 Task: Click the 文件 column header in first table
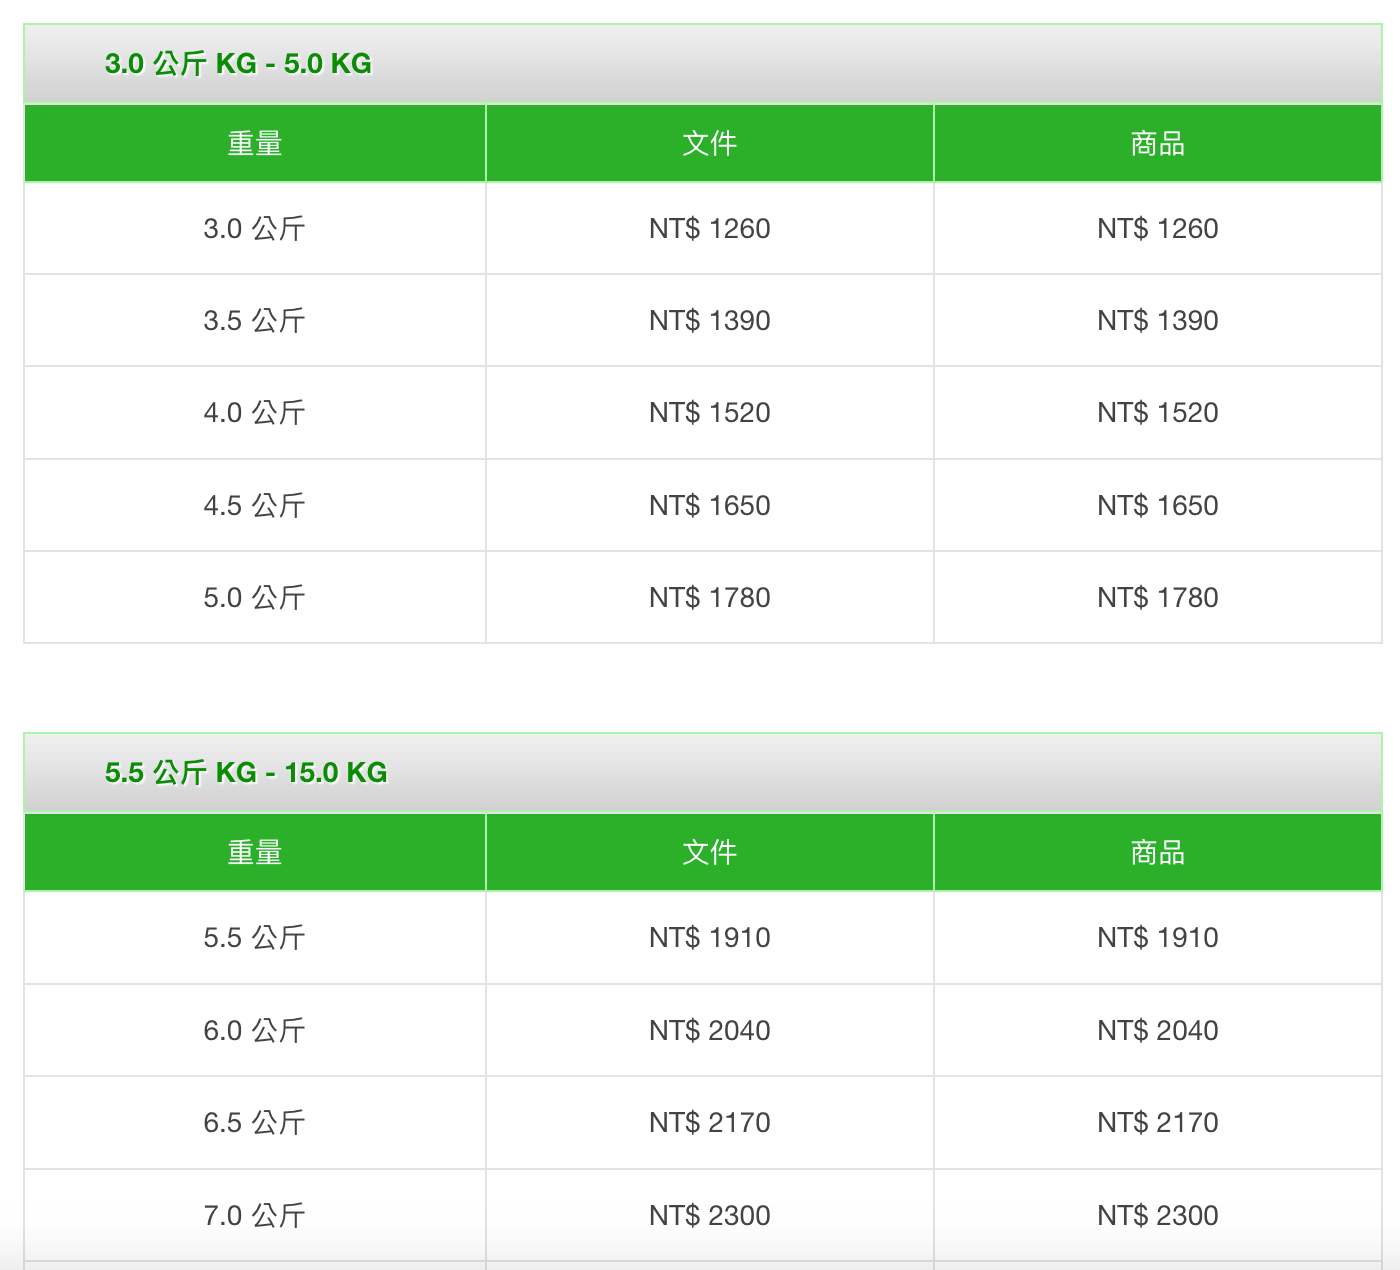tap(709, 144)
